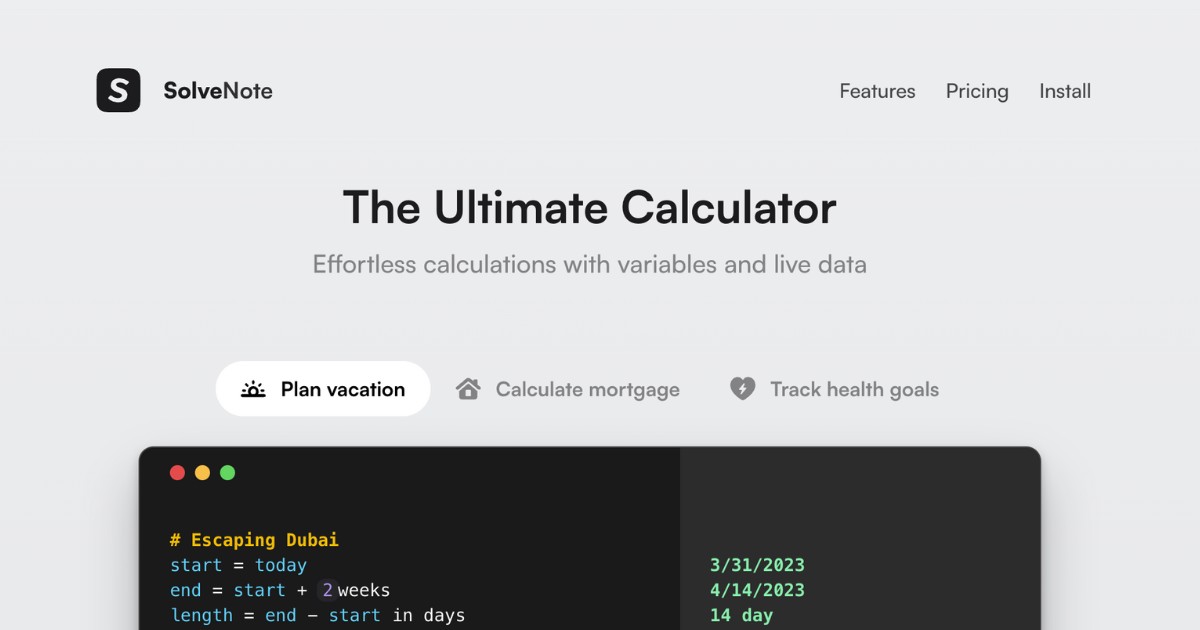
Task: Click the SolveNote logo icon
Action: tap(118, 90)
